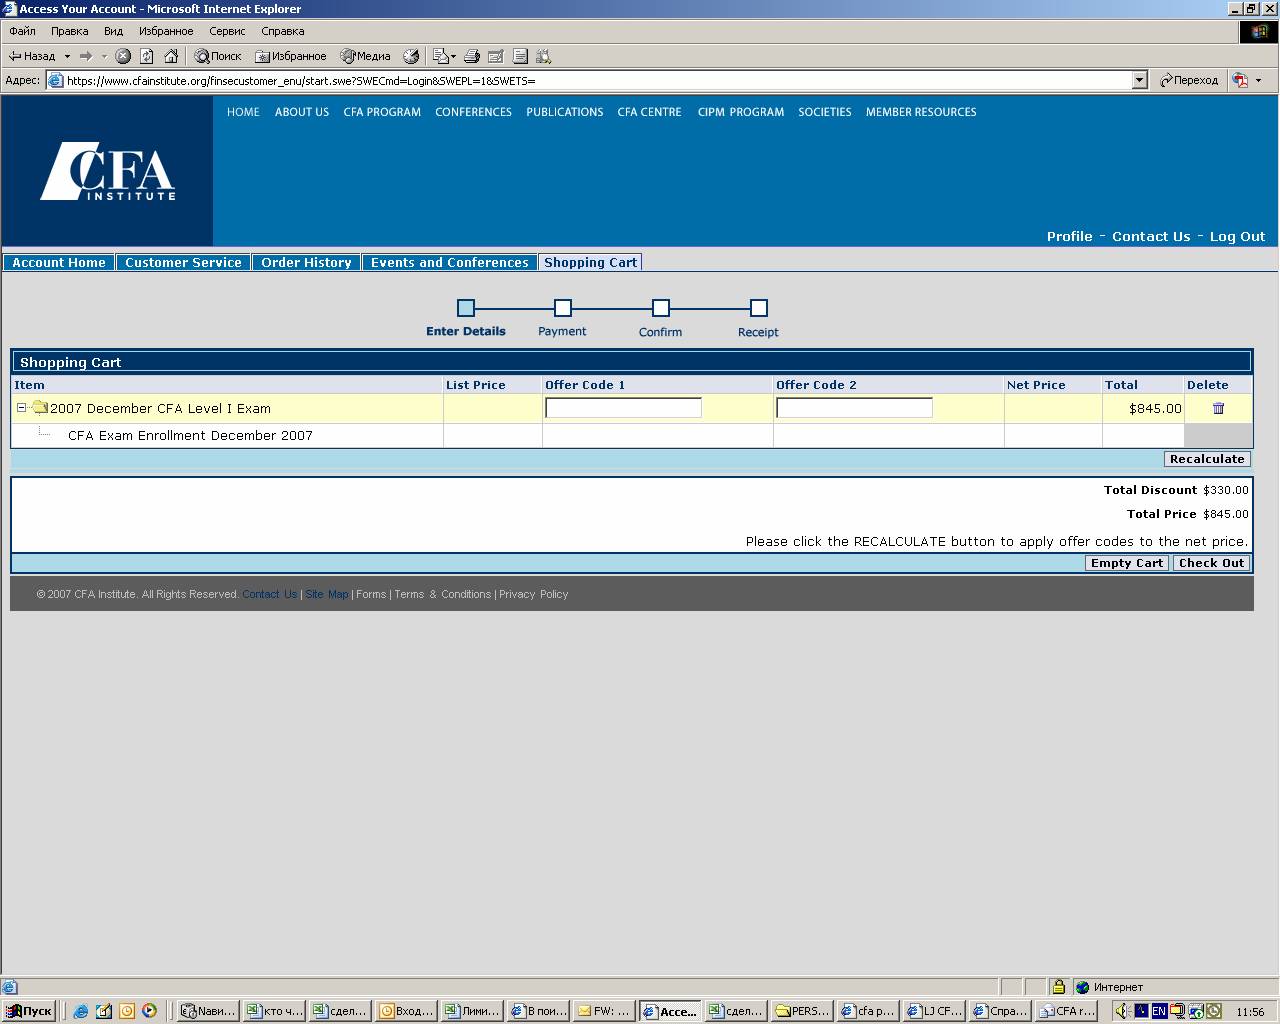The height and width of the screenshot is (1024, 1280).
Task: Open the MEMBER RESOURCES navigation link
Action: pos(921,112)
